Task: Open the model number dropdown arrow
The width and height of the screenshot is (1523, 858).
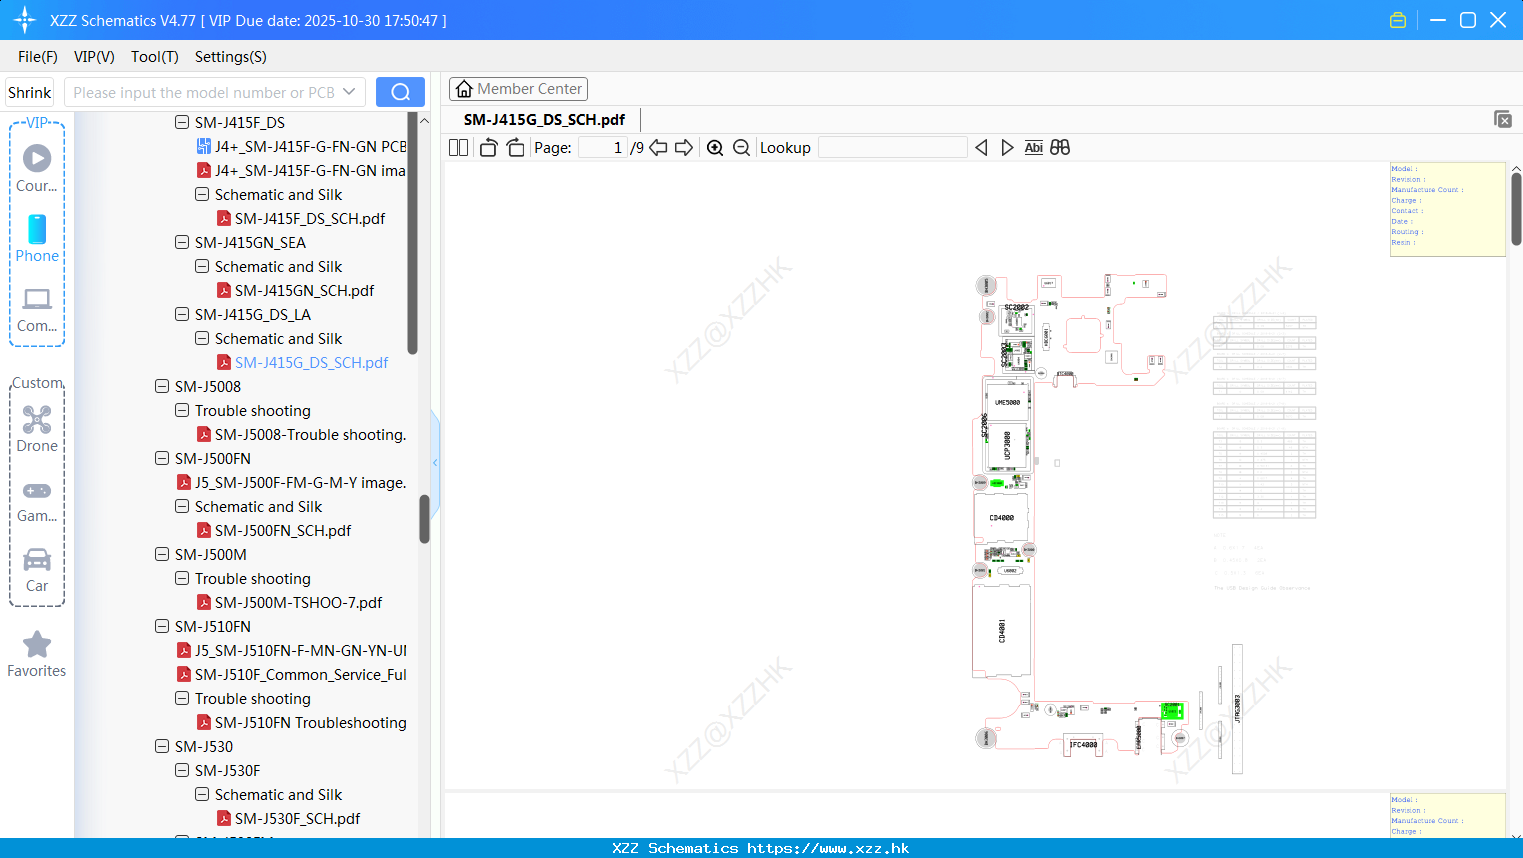Action: 349,92
